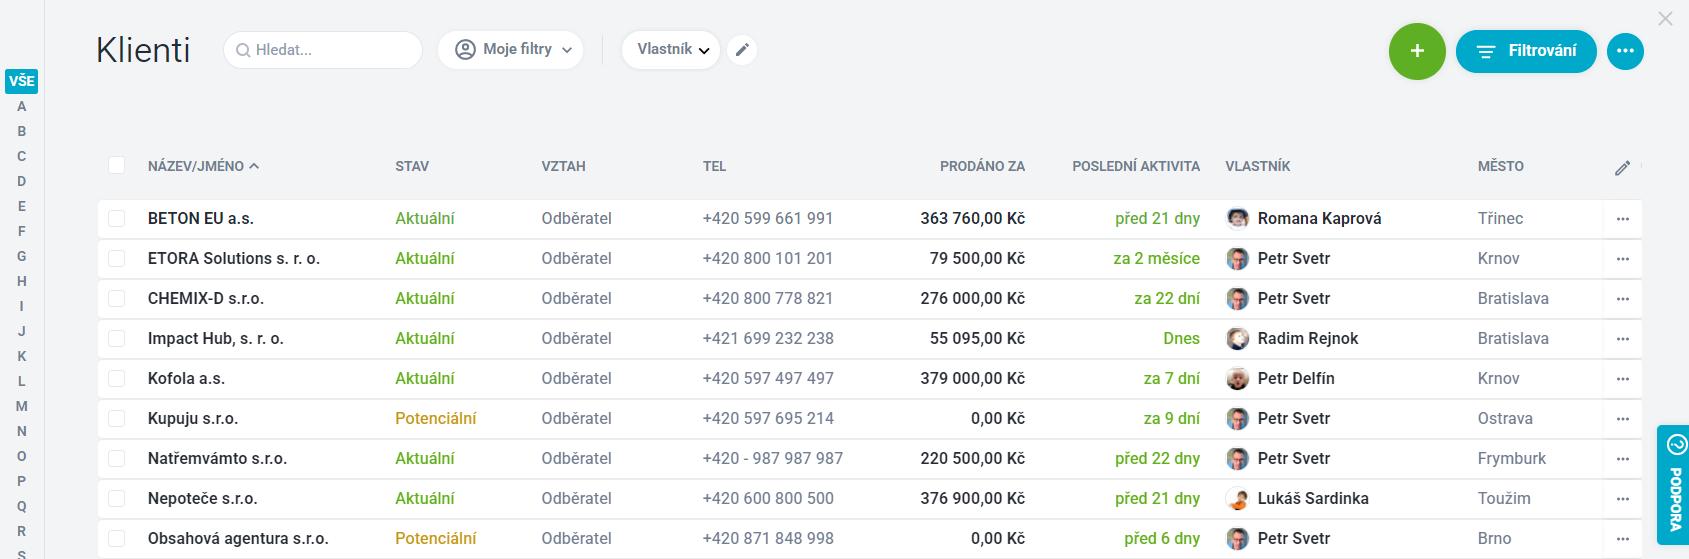Check the Nepoteče s.r.o. row checkbox
Screen dimensions: 1689x559
click(117, 498)
